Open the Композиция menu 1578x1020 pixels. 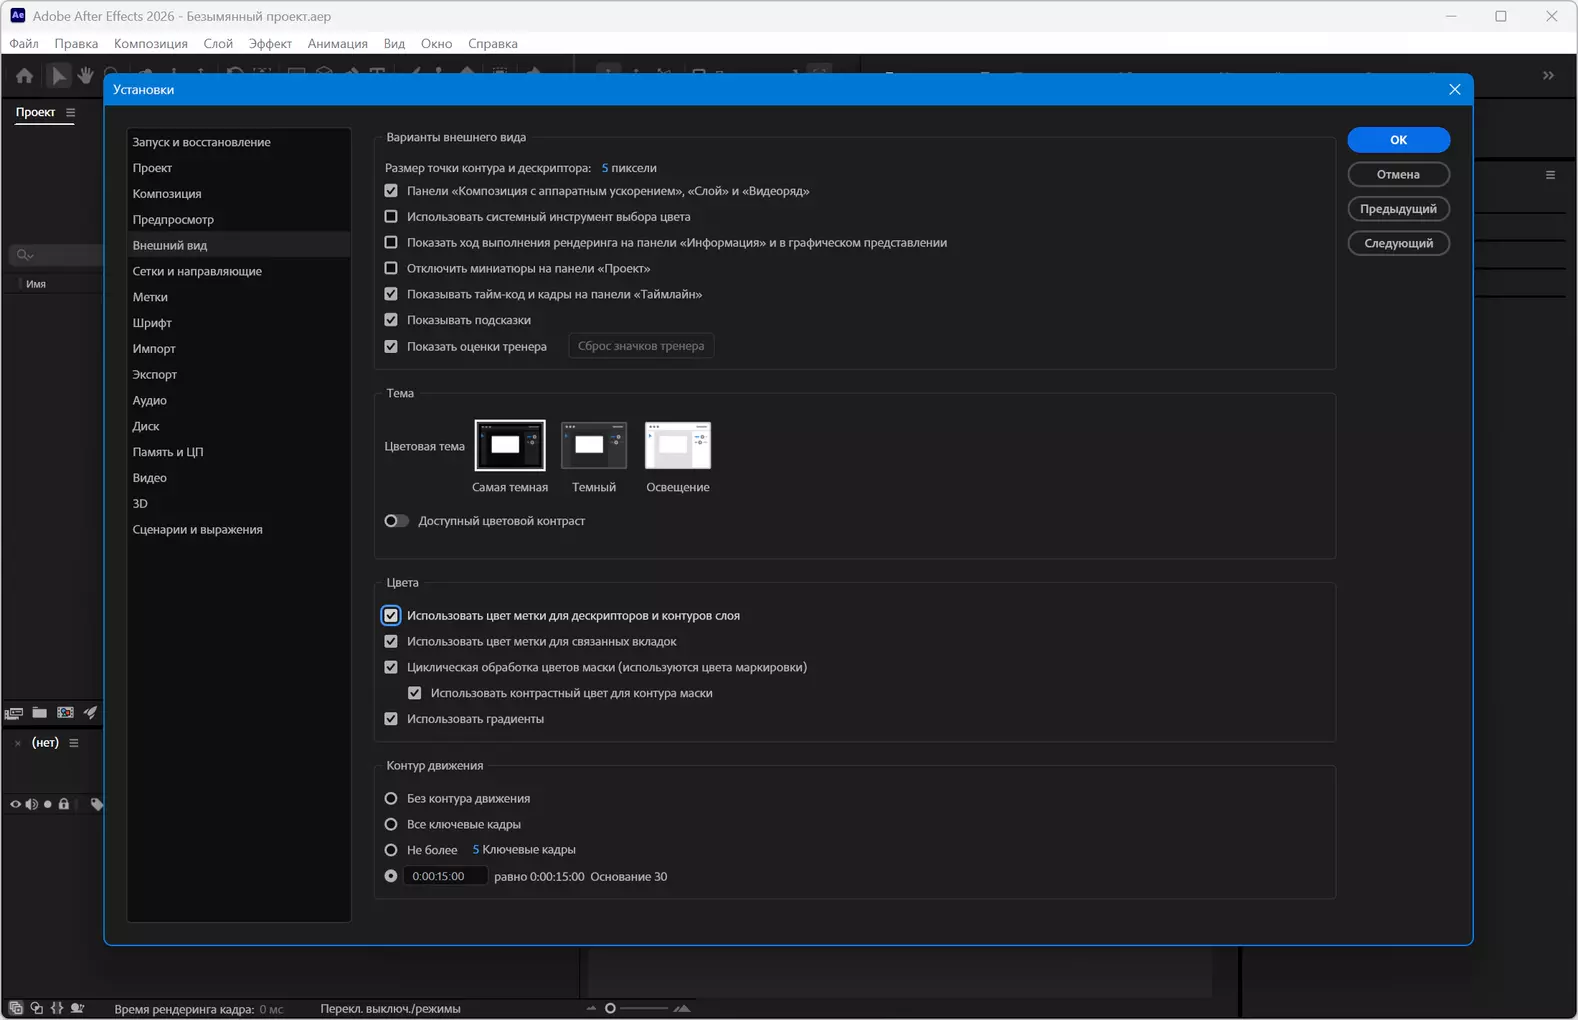pos(151,44)
